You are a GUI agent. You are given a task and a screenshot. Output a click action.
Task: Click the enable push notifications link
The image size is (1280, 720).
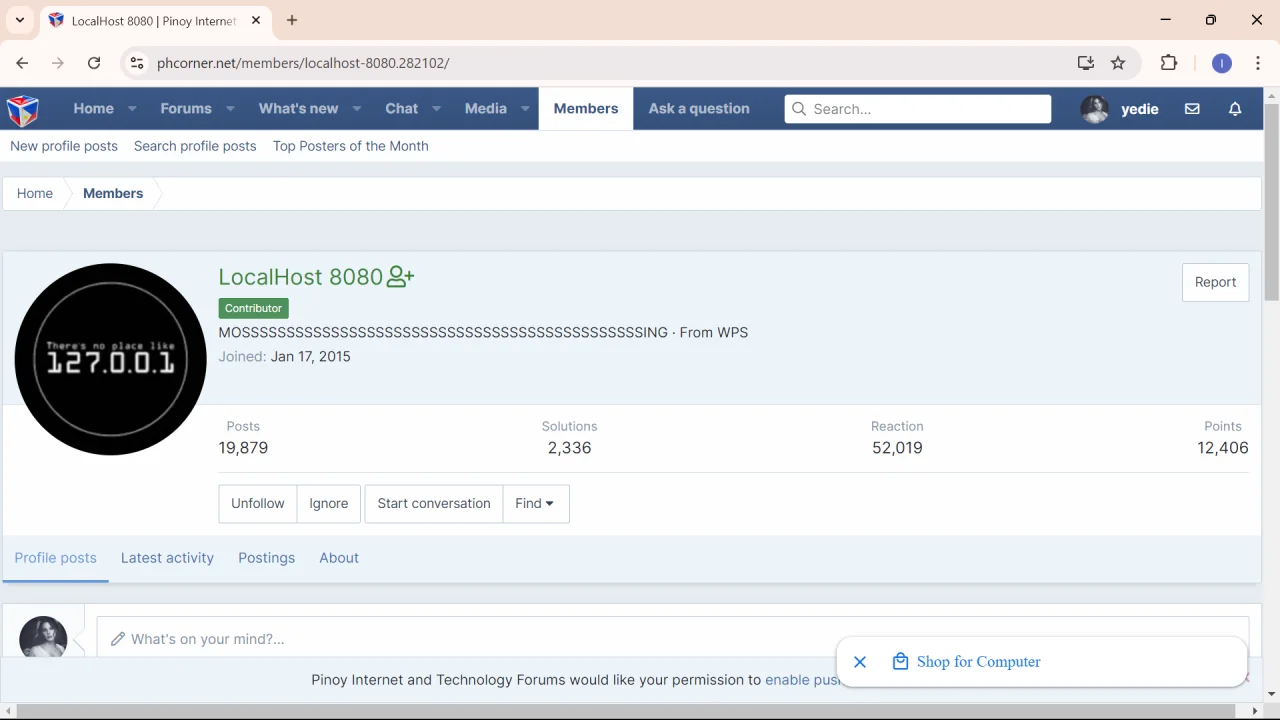803,680
